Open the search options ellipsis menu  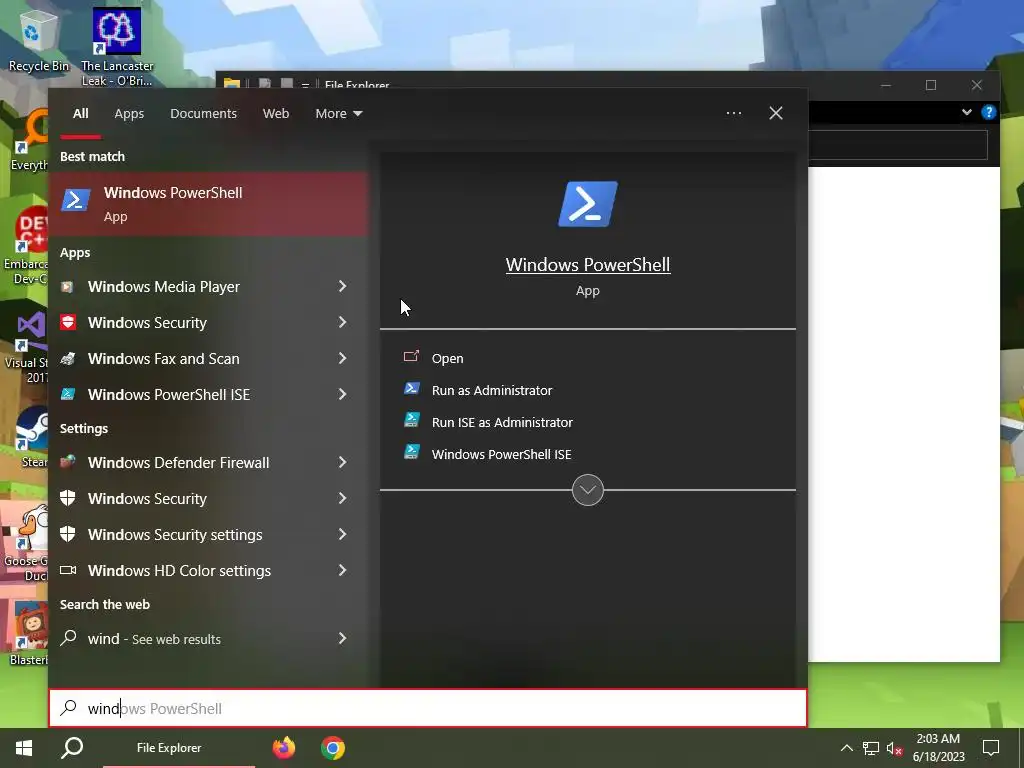[734, 113]
